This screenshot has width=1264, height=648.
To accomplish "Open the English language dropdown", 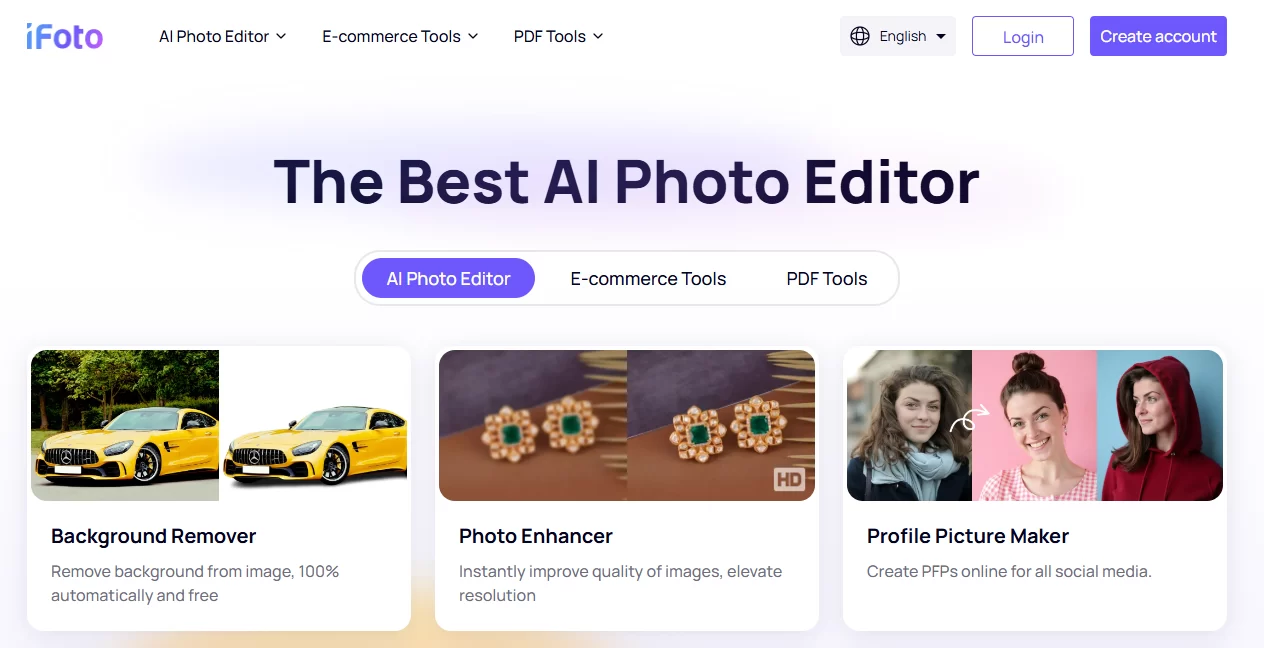I will 898,36.
